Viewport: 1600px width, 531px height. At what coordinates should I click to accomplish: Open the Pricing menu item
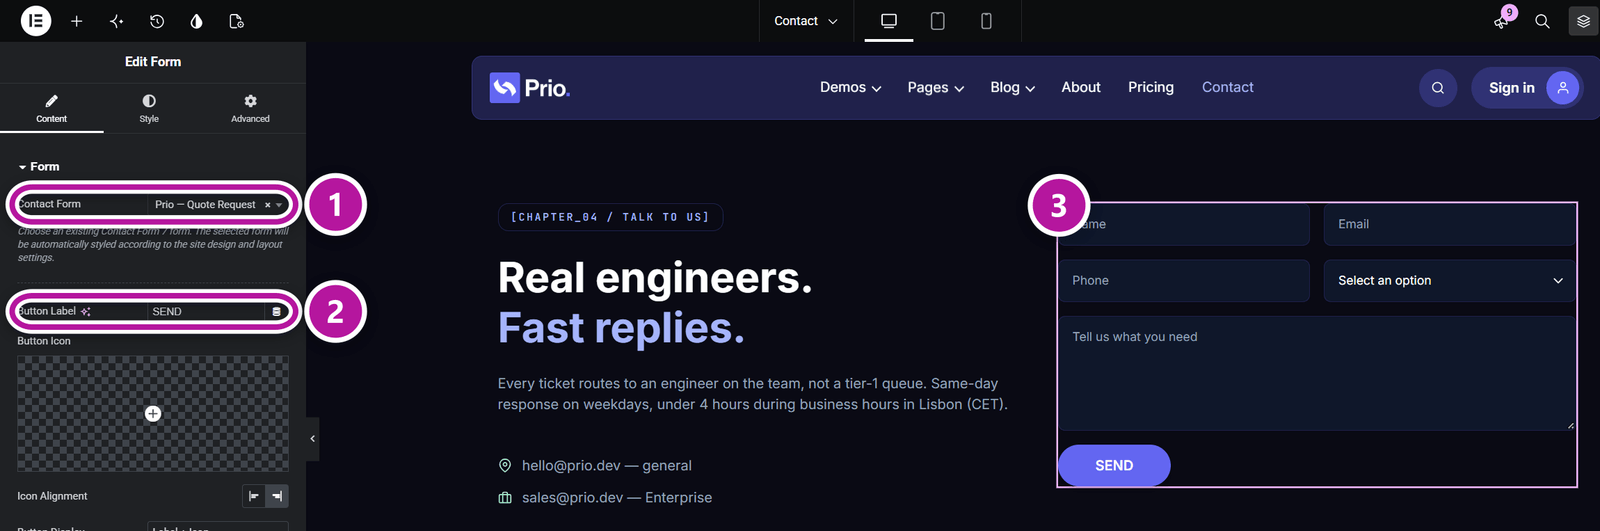coord(1151,87)
